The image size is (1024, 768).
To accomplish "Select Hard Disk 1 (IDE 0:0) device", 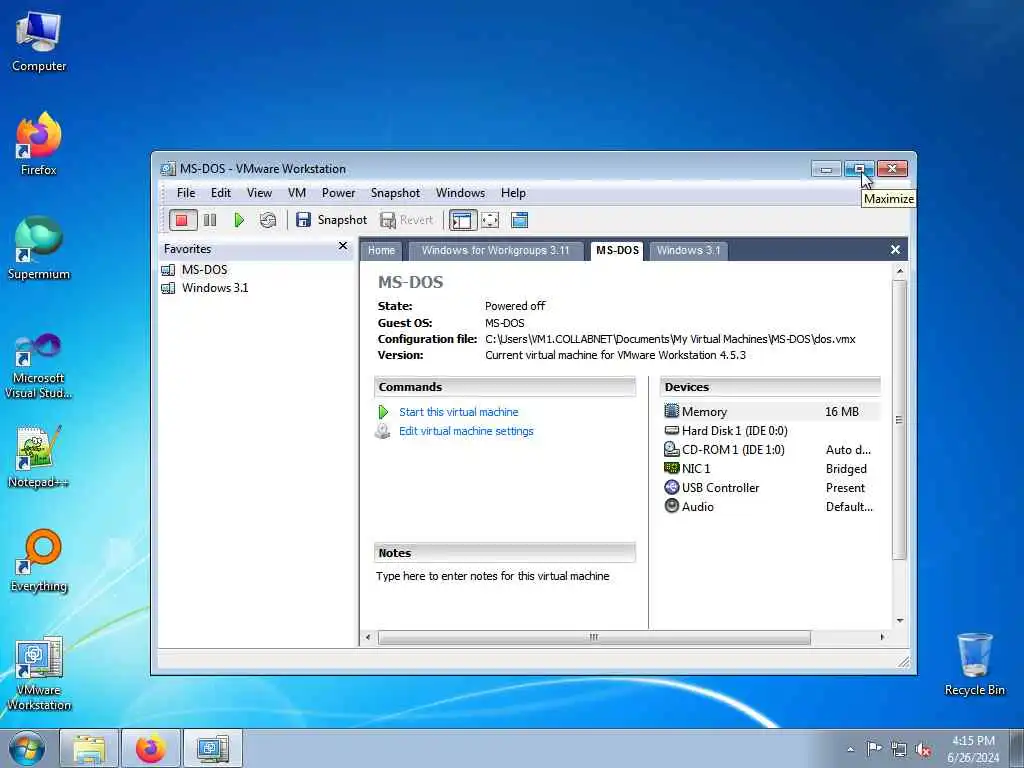I will tap(771, 431).
